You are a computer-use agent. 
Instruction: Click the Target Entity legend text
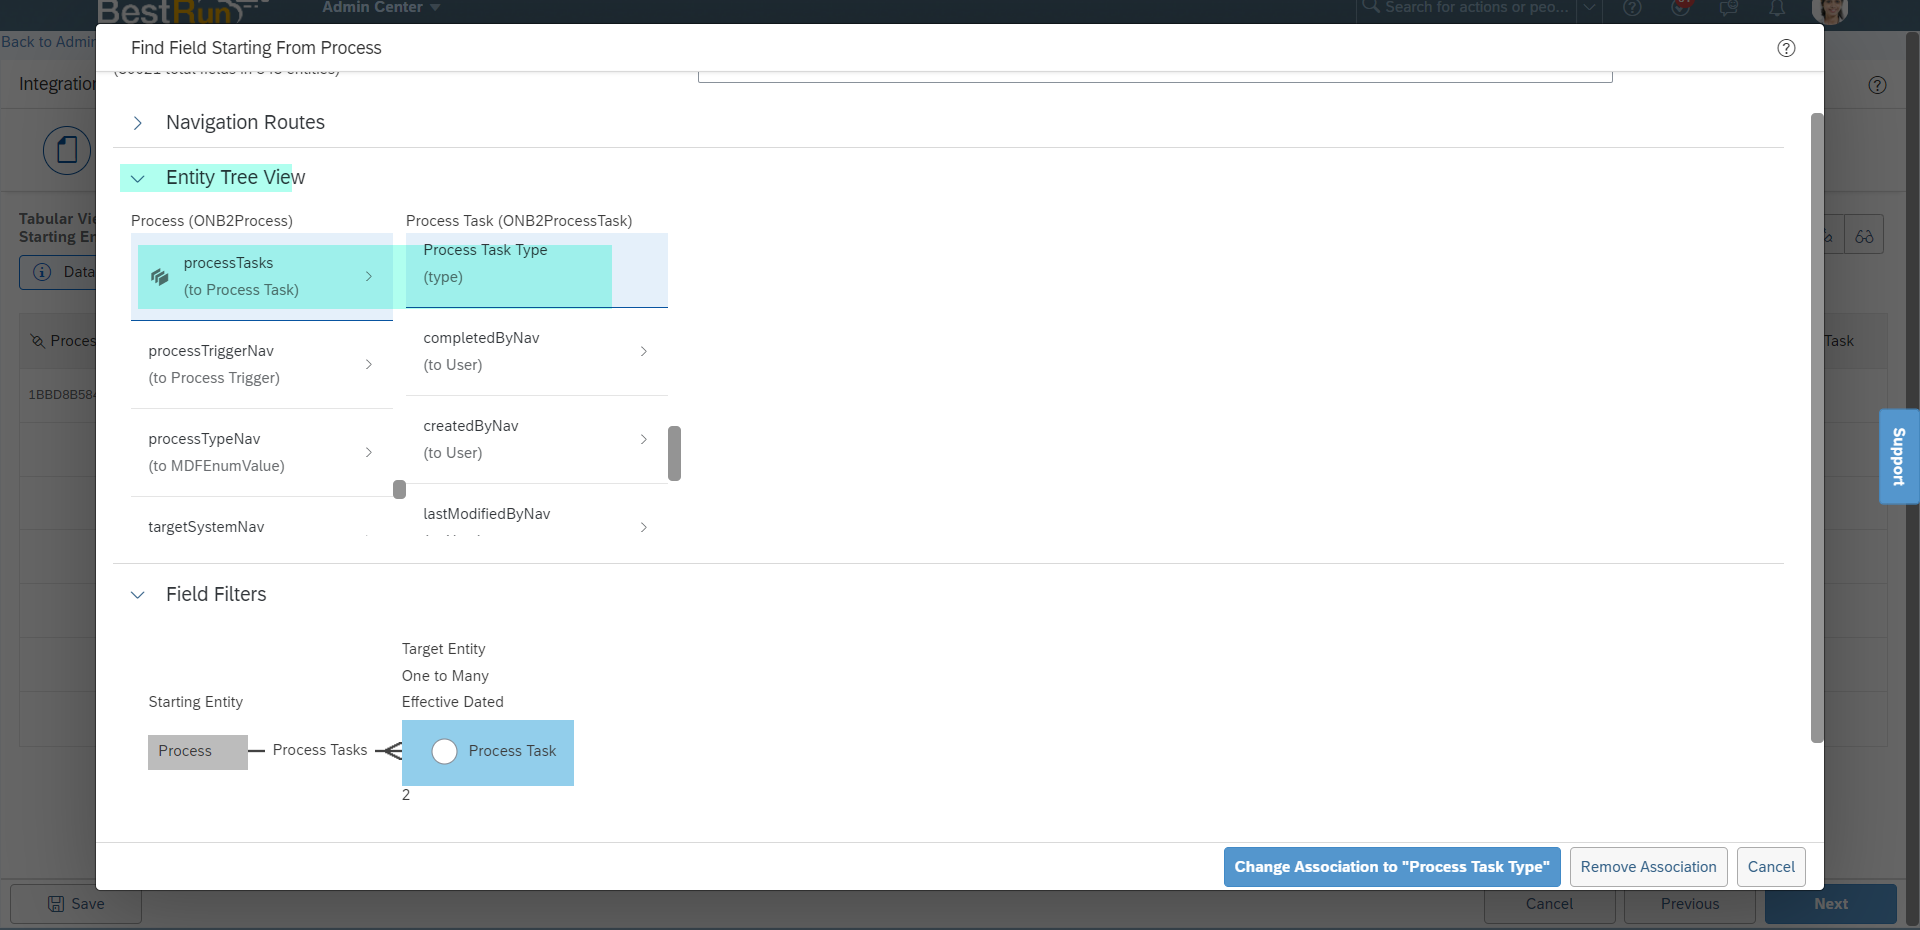[444, 649]
